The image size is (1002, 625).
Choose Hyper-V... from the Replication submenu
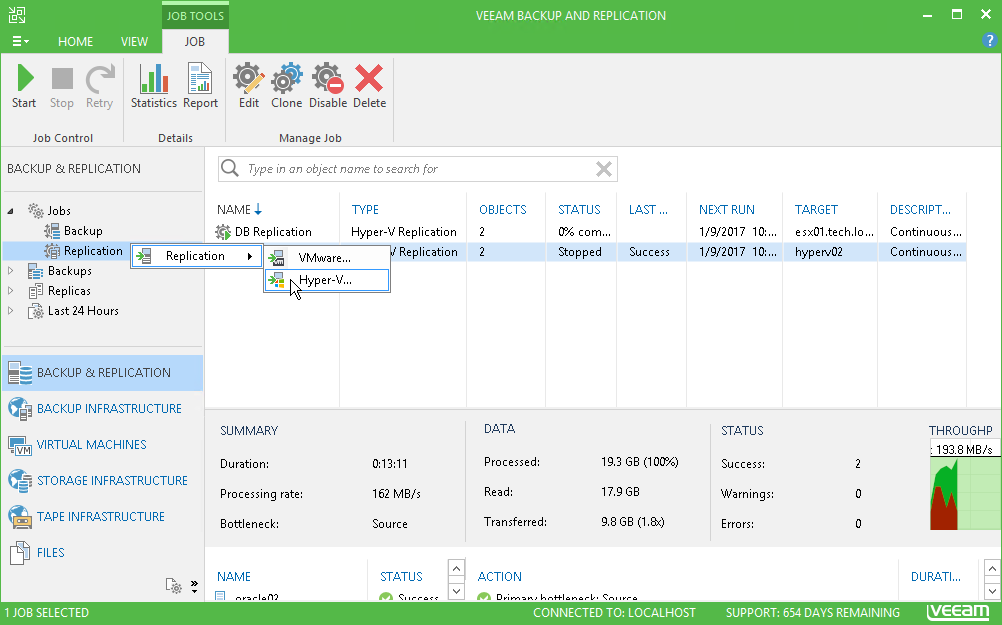[327, 281]
